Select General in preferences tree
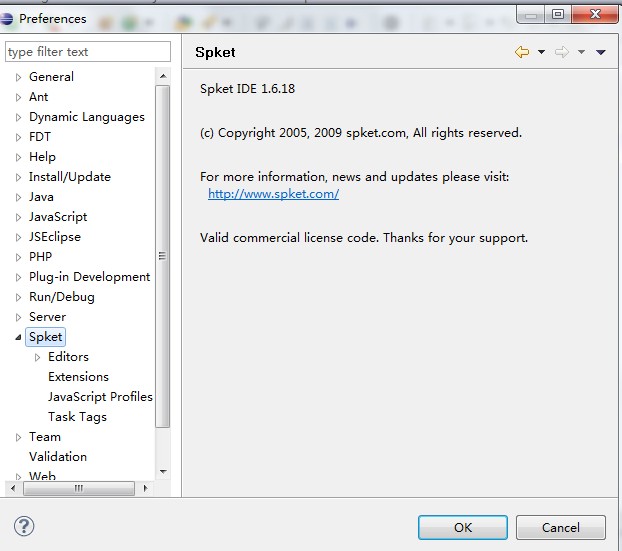622x551 pixels. pyautogui.click(x=51, y=77)
